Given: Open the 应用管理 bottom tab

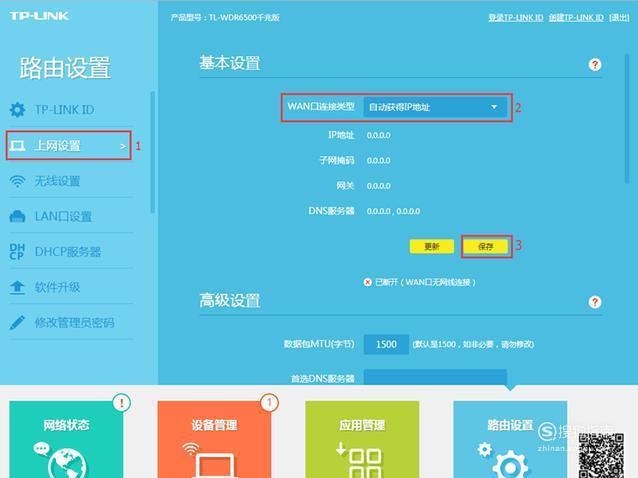Looking at the screenshot, I should (362, 440).
